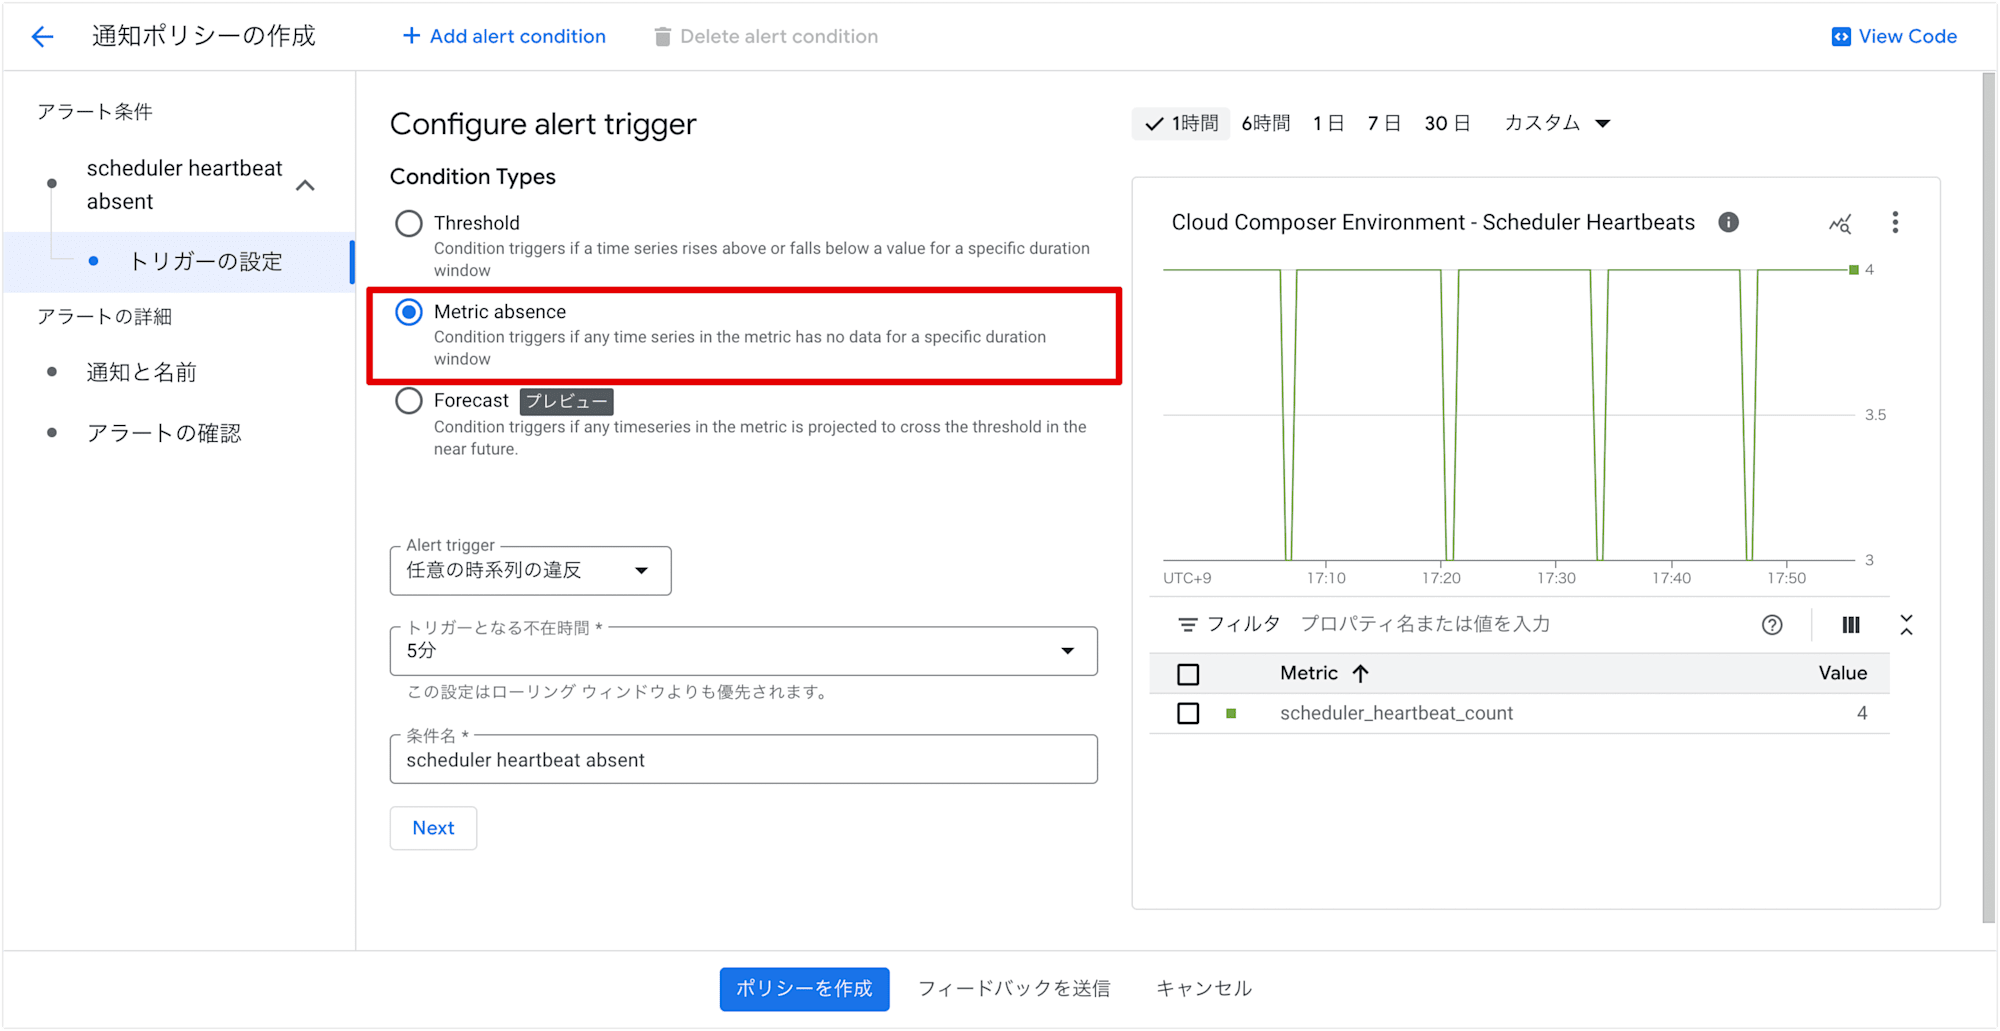Click View Code link

click(x=1894, y=37)
